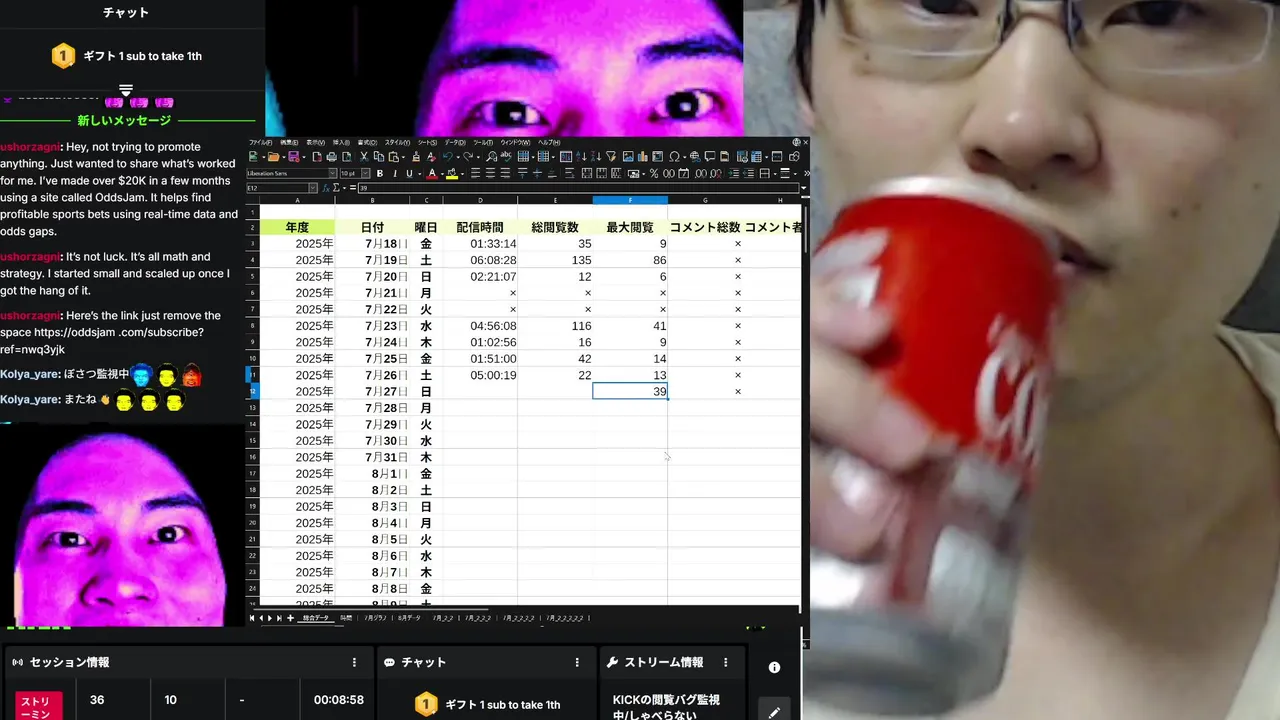Jump to first sheet navigation arrow
Viewport: 1280px width, 720px height.
tap(252, 618)
